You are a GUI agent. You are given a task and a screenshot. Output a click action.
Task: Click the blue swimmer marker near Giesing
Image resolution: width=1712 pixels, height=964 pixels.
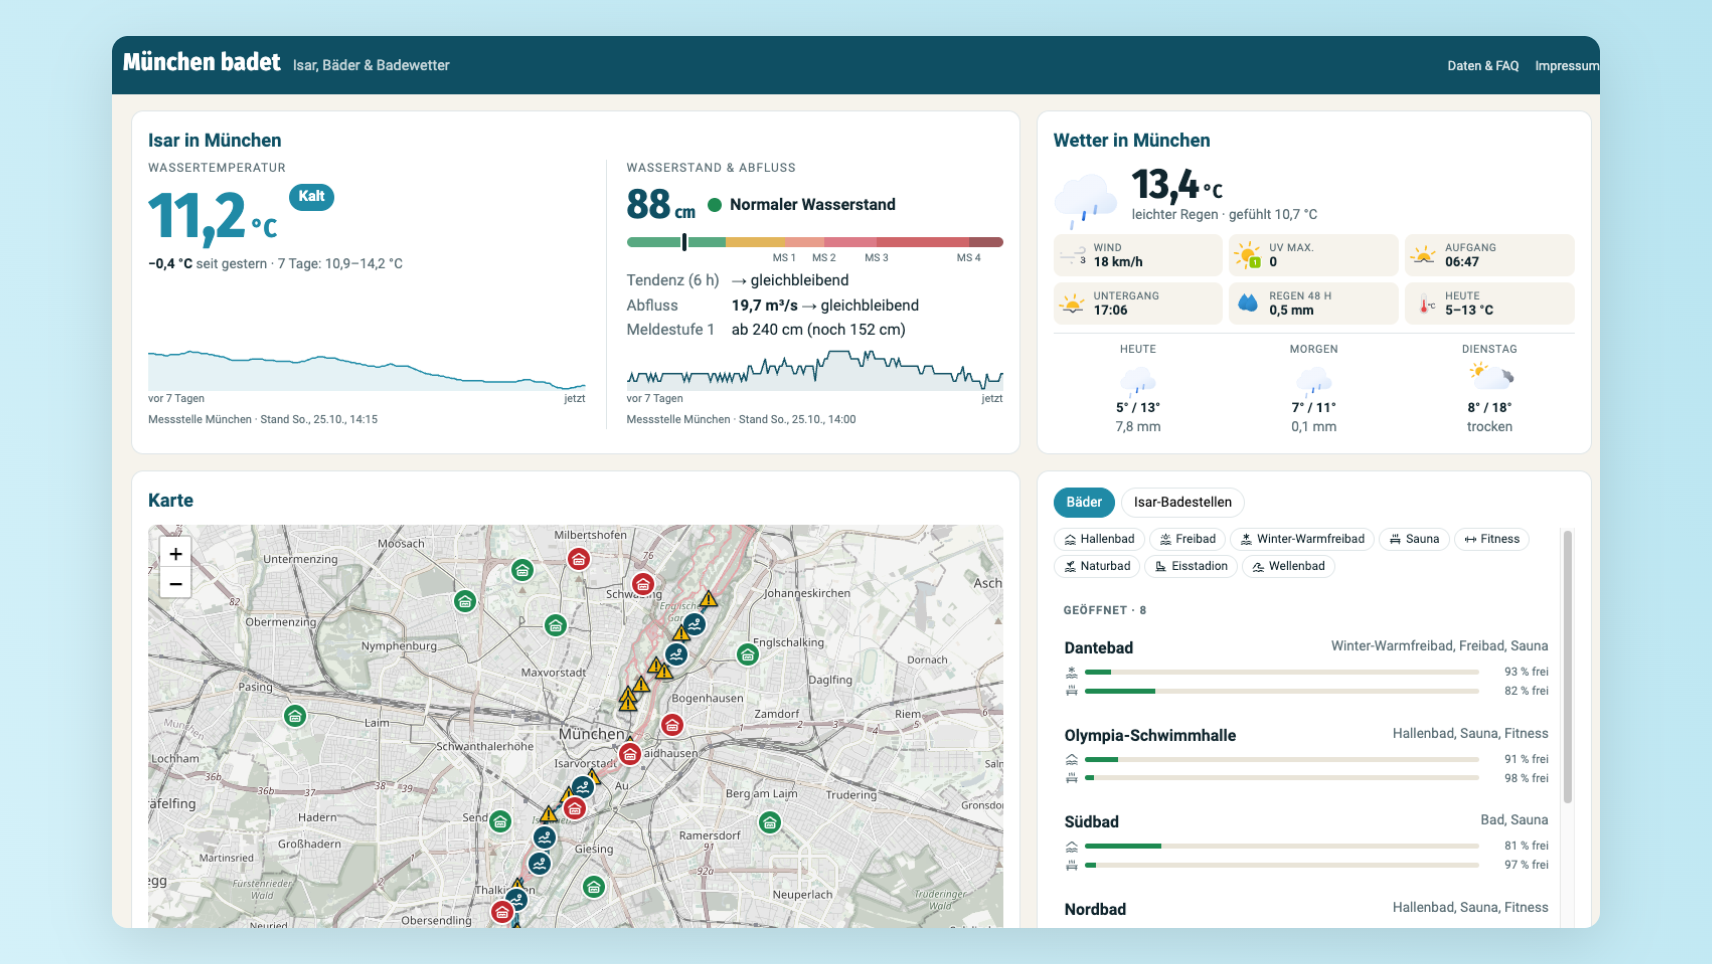click(x=544, y=837)
